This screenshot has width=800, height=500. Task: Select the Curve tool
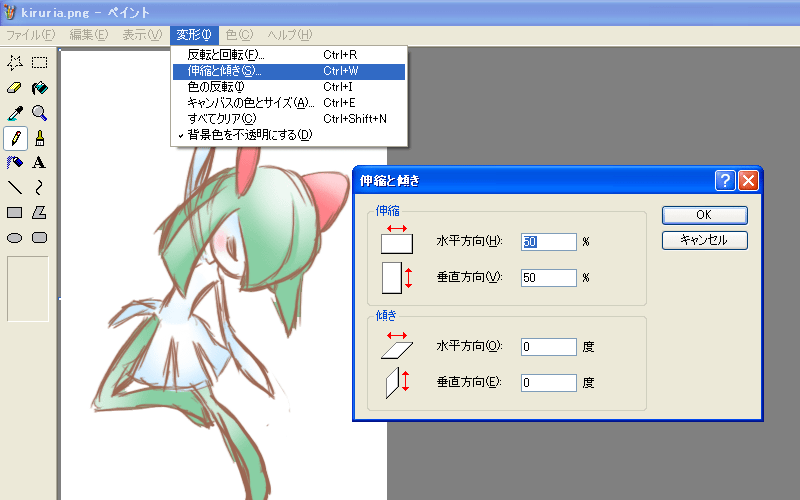coord(40,188)
